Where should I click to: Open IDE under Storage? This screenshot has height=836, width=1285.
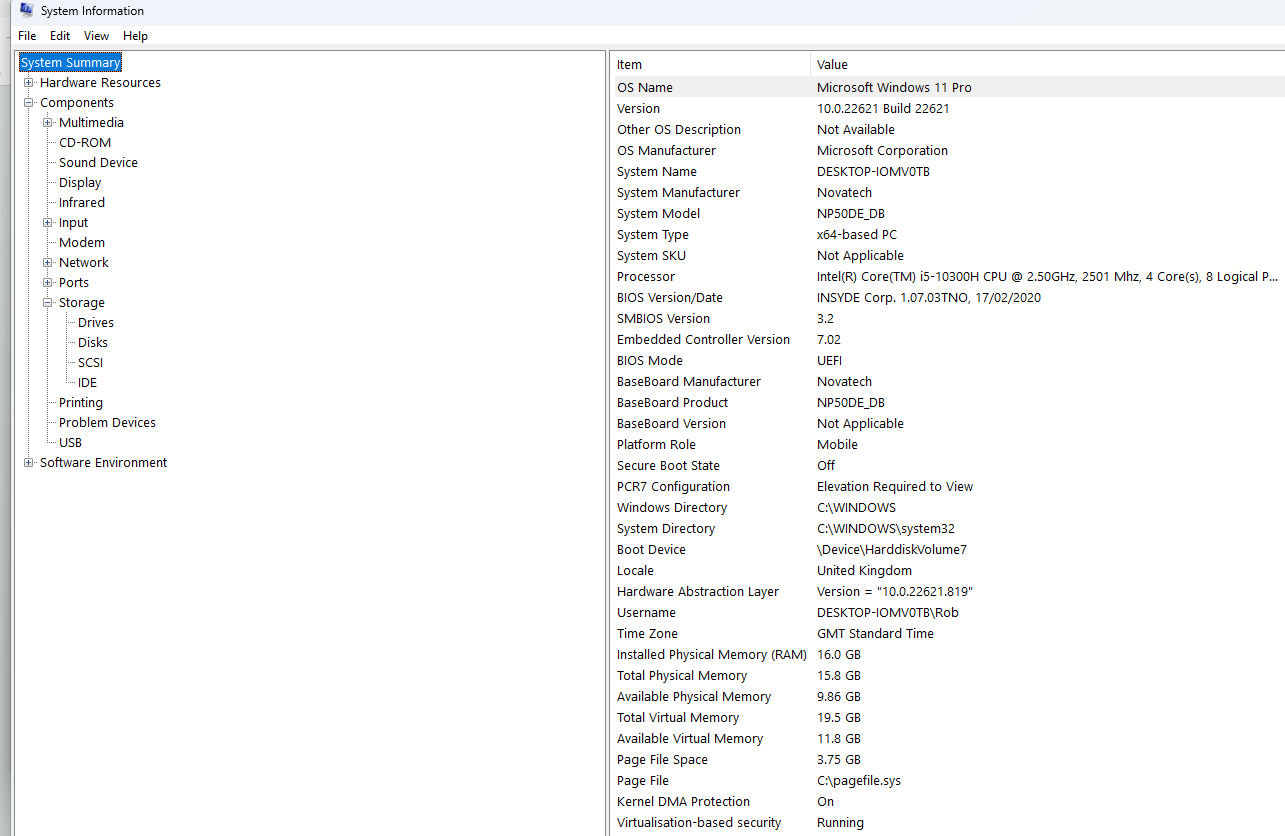click(87, 383)
